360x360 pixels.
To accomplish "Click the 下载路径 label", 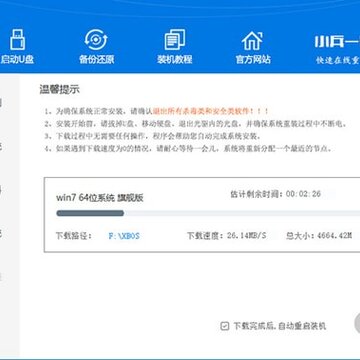I will pyautogui.click(x=73, y=236).
